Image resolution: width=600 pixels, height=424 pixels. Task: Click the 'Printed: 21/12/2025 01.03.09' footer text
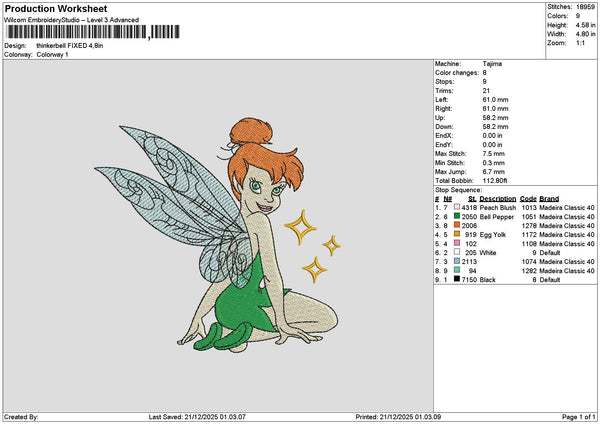398,417
